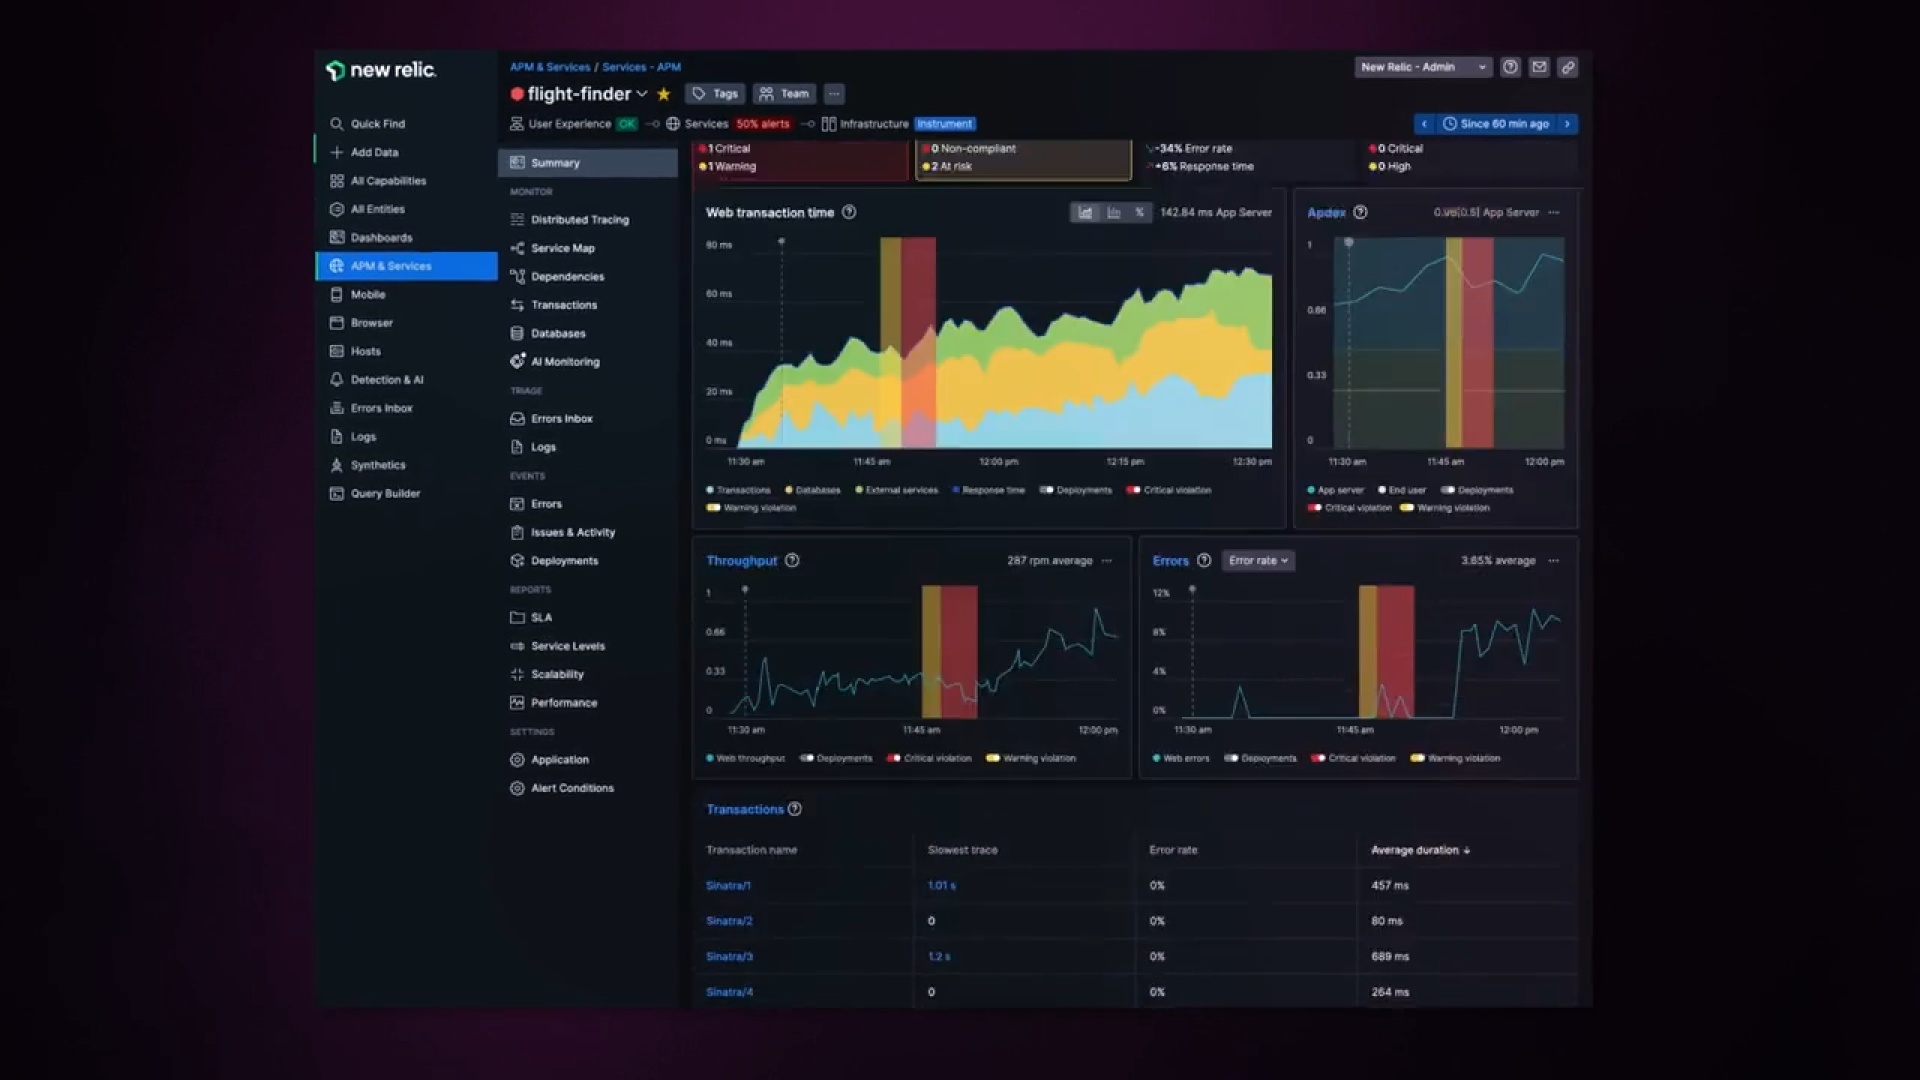Click the Instrument infrastructure badge
The width and height of the screenshot is (1920, 1080).
[x=945, y=124]
